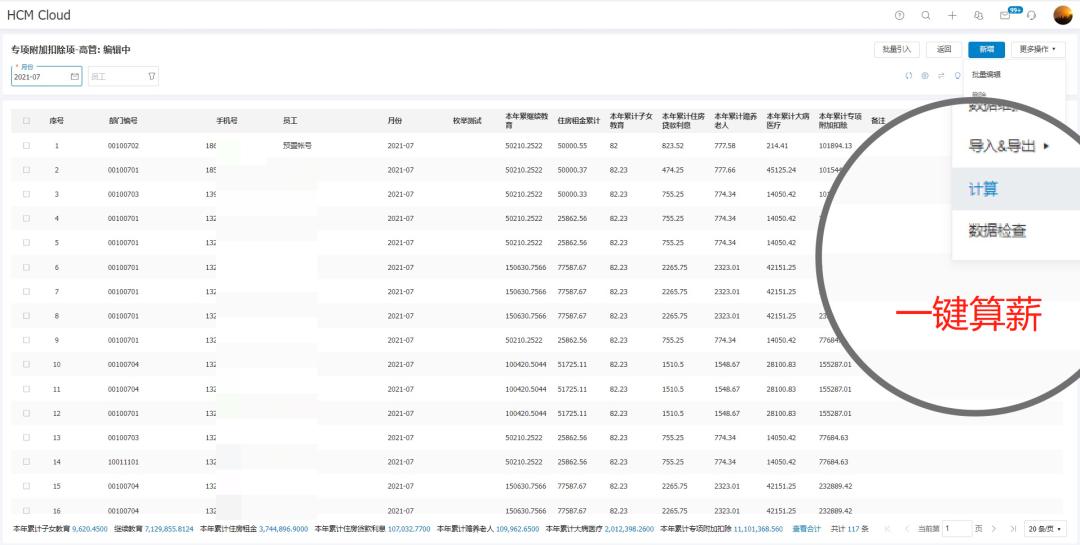Open the help question-mark icon
This screenshot has width=1080, height=545.
coord(900,15)
